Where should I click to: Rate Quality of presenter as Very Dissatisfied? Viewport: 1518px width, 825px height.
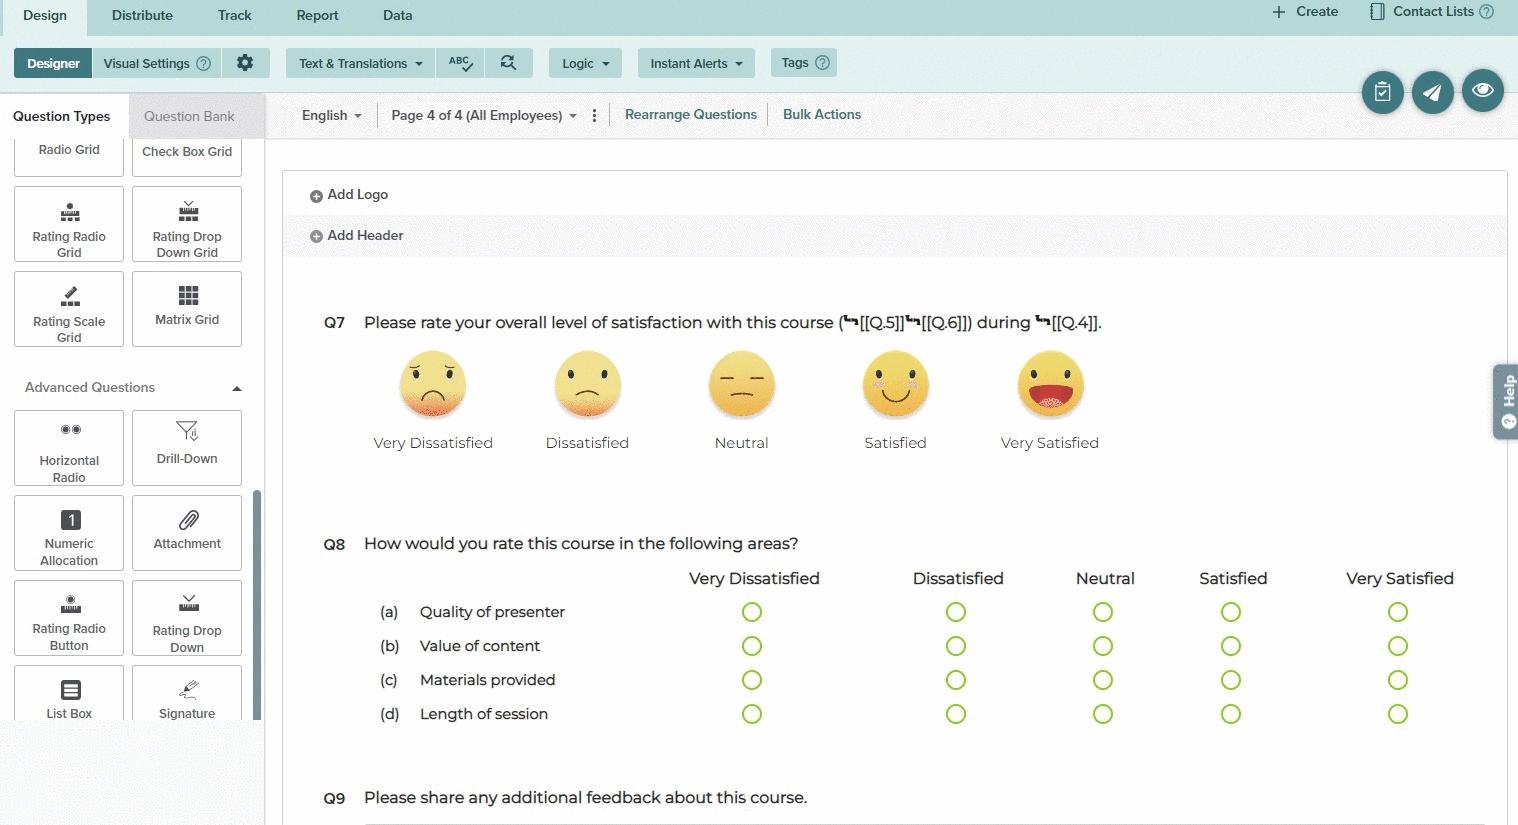coord(752,612)
